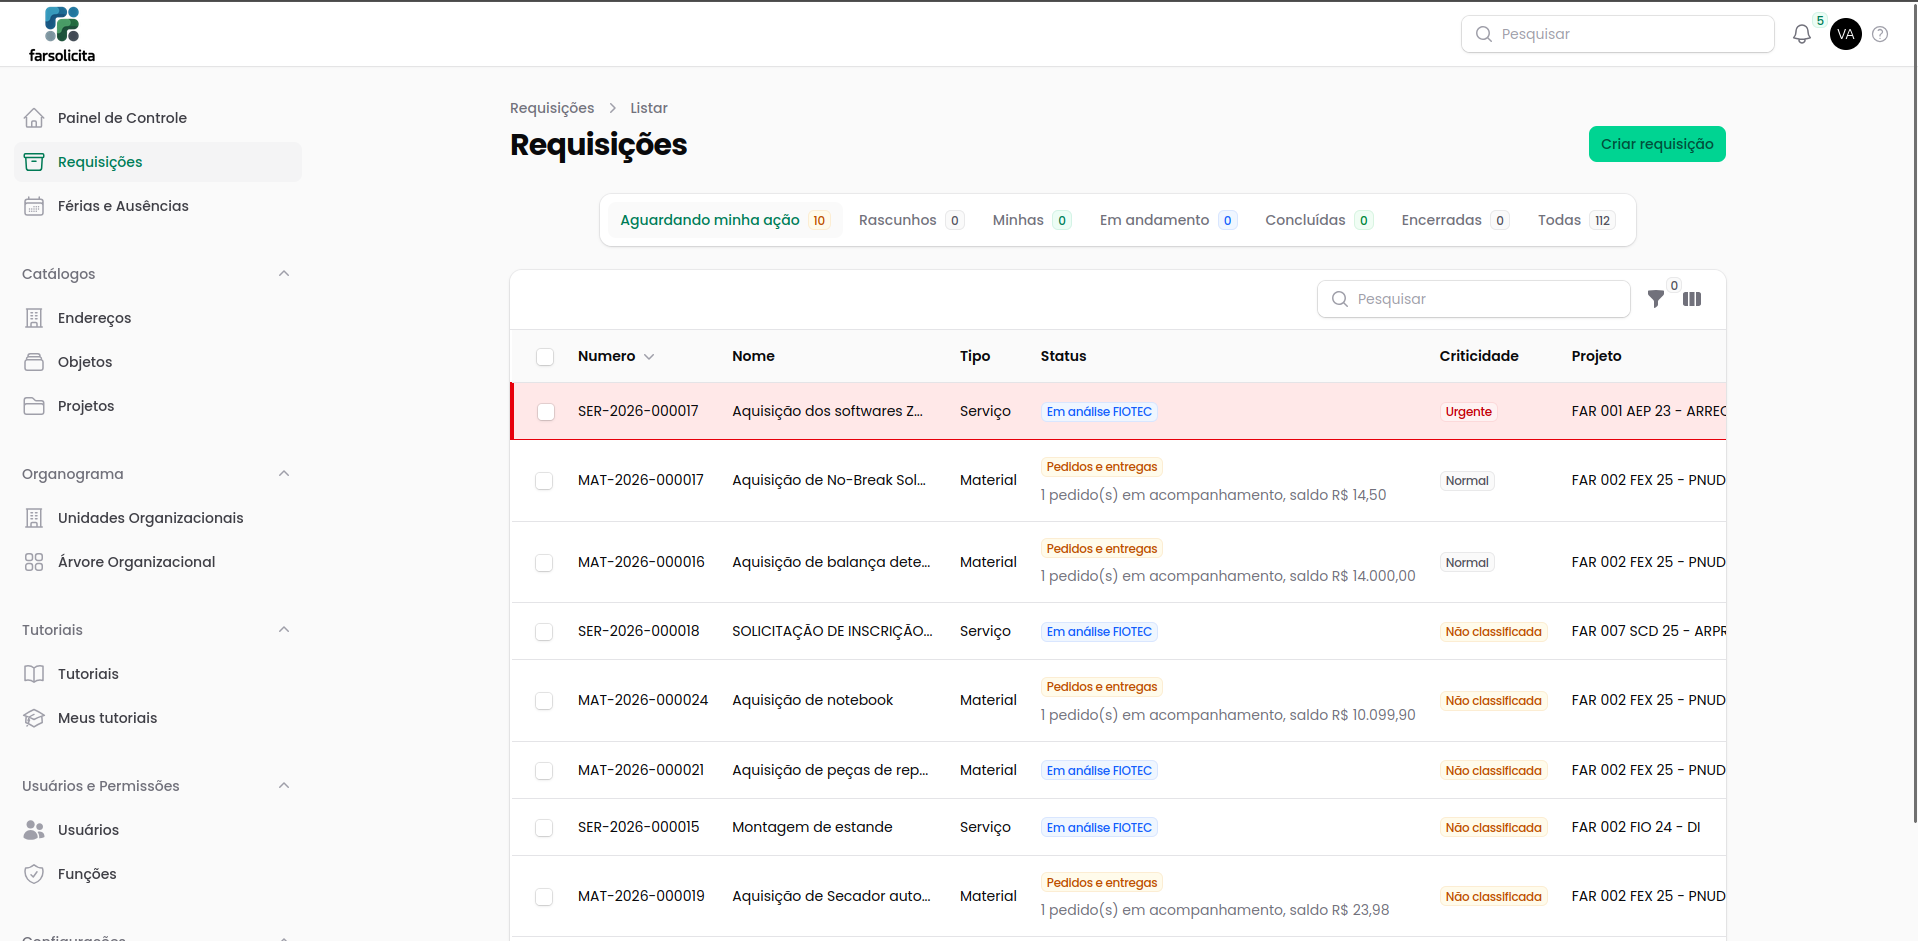Click the Criar requisição button
Screen dimensions: 1923x941
(1657, 144)
